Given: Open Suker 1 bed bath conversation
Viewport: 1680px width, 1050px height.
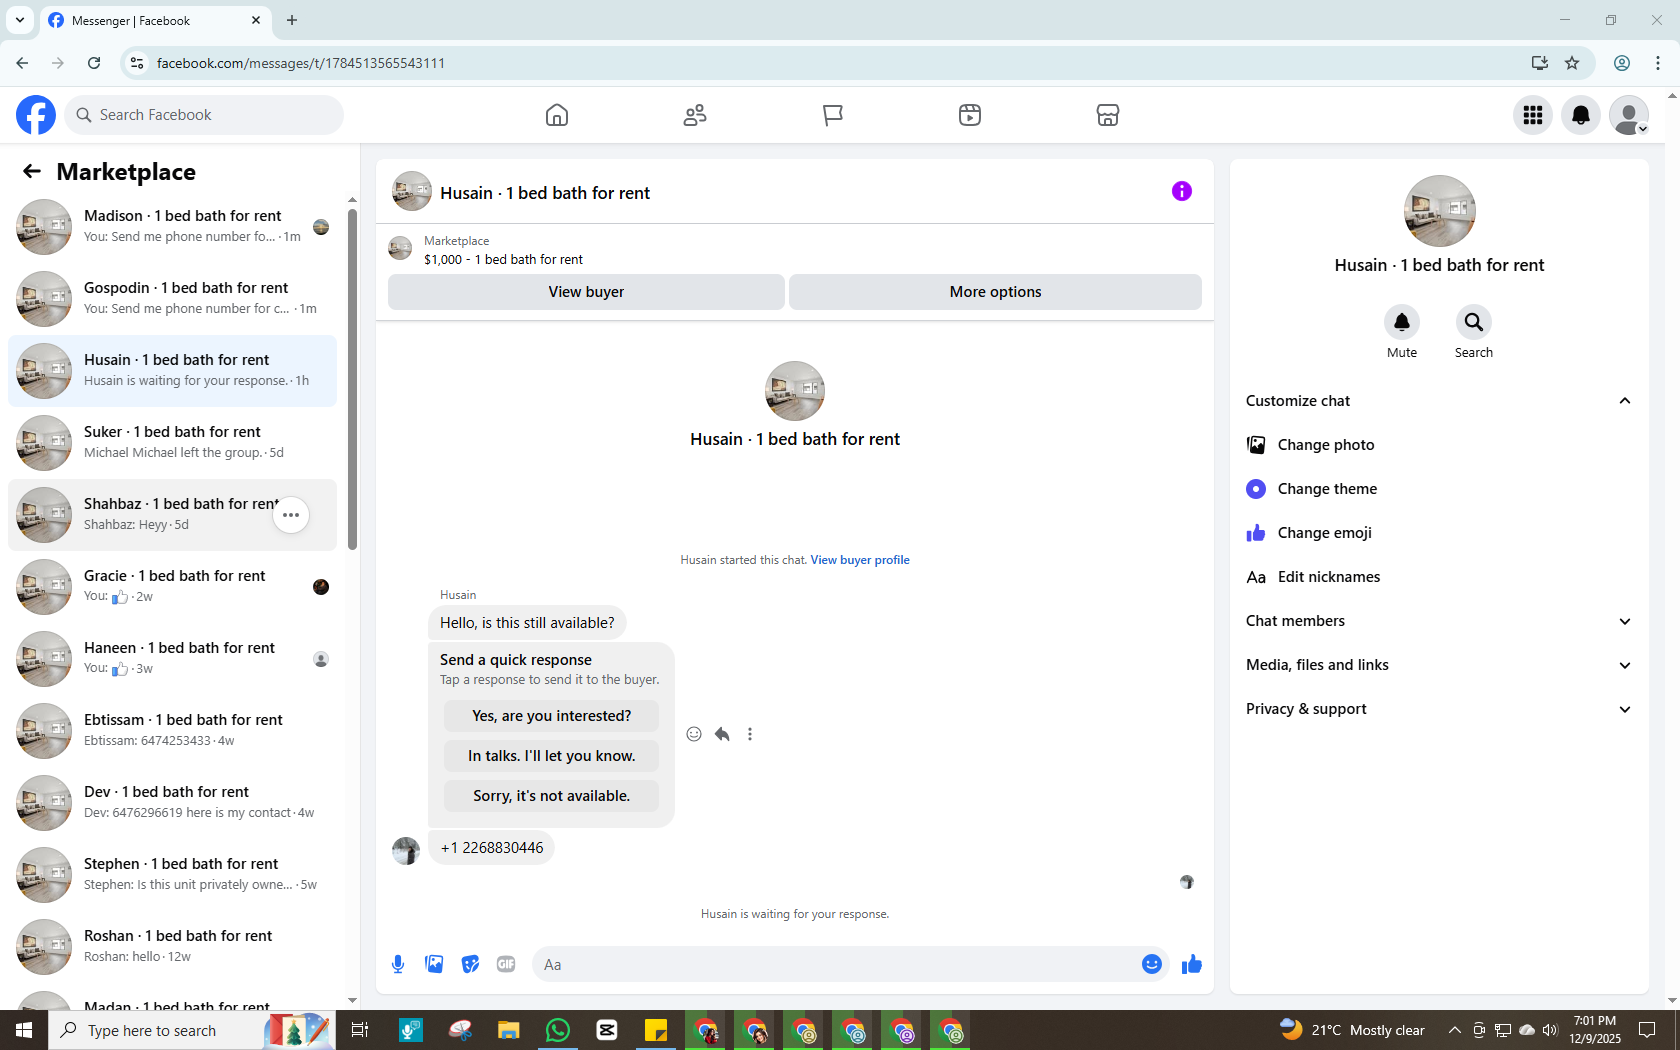Looking at the screenshot, I should pos(172,443).
